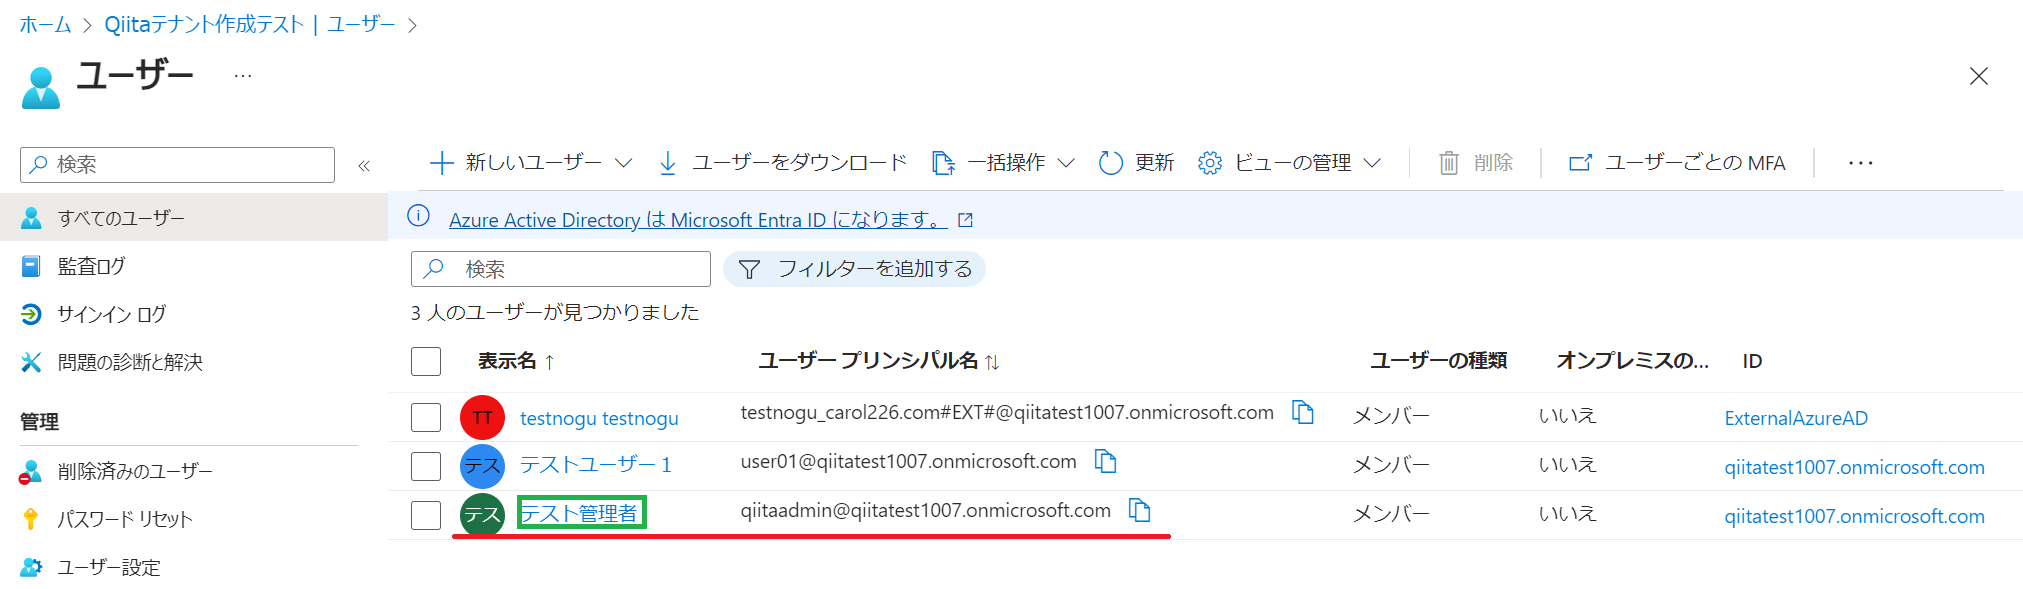Click フィルターを追加する
2023x589 pixels.
point(854,269)
